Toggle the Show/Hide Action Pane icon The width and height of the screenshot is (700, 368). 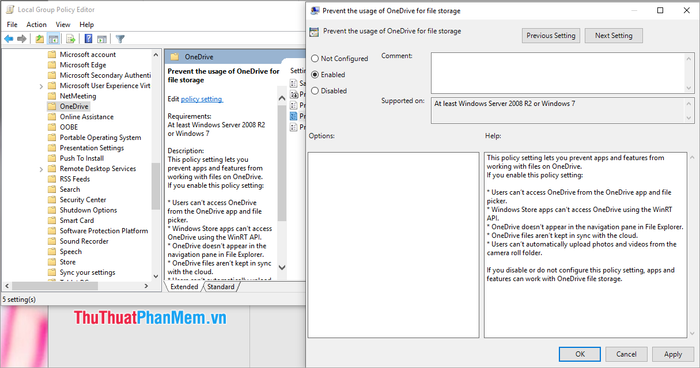tap(102, 39)
